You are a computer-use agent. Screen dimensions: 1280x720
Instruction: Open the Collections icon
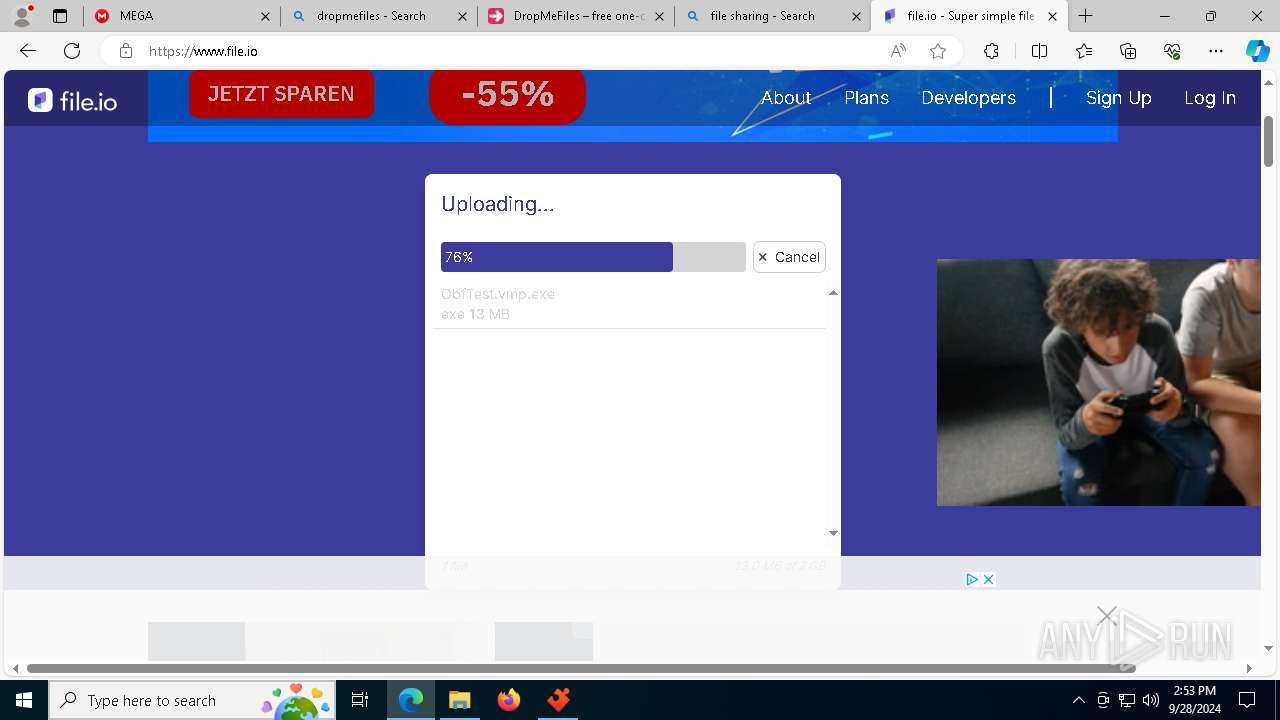[x=1128, y=51]
